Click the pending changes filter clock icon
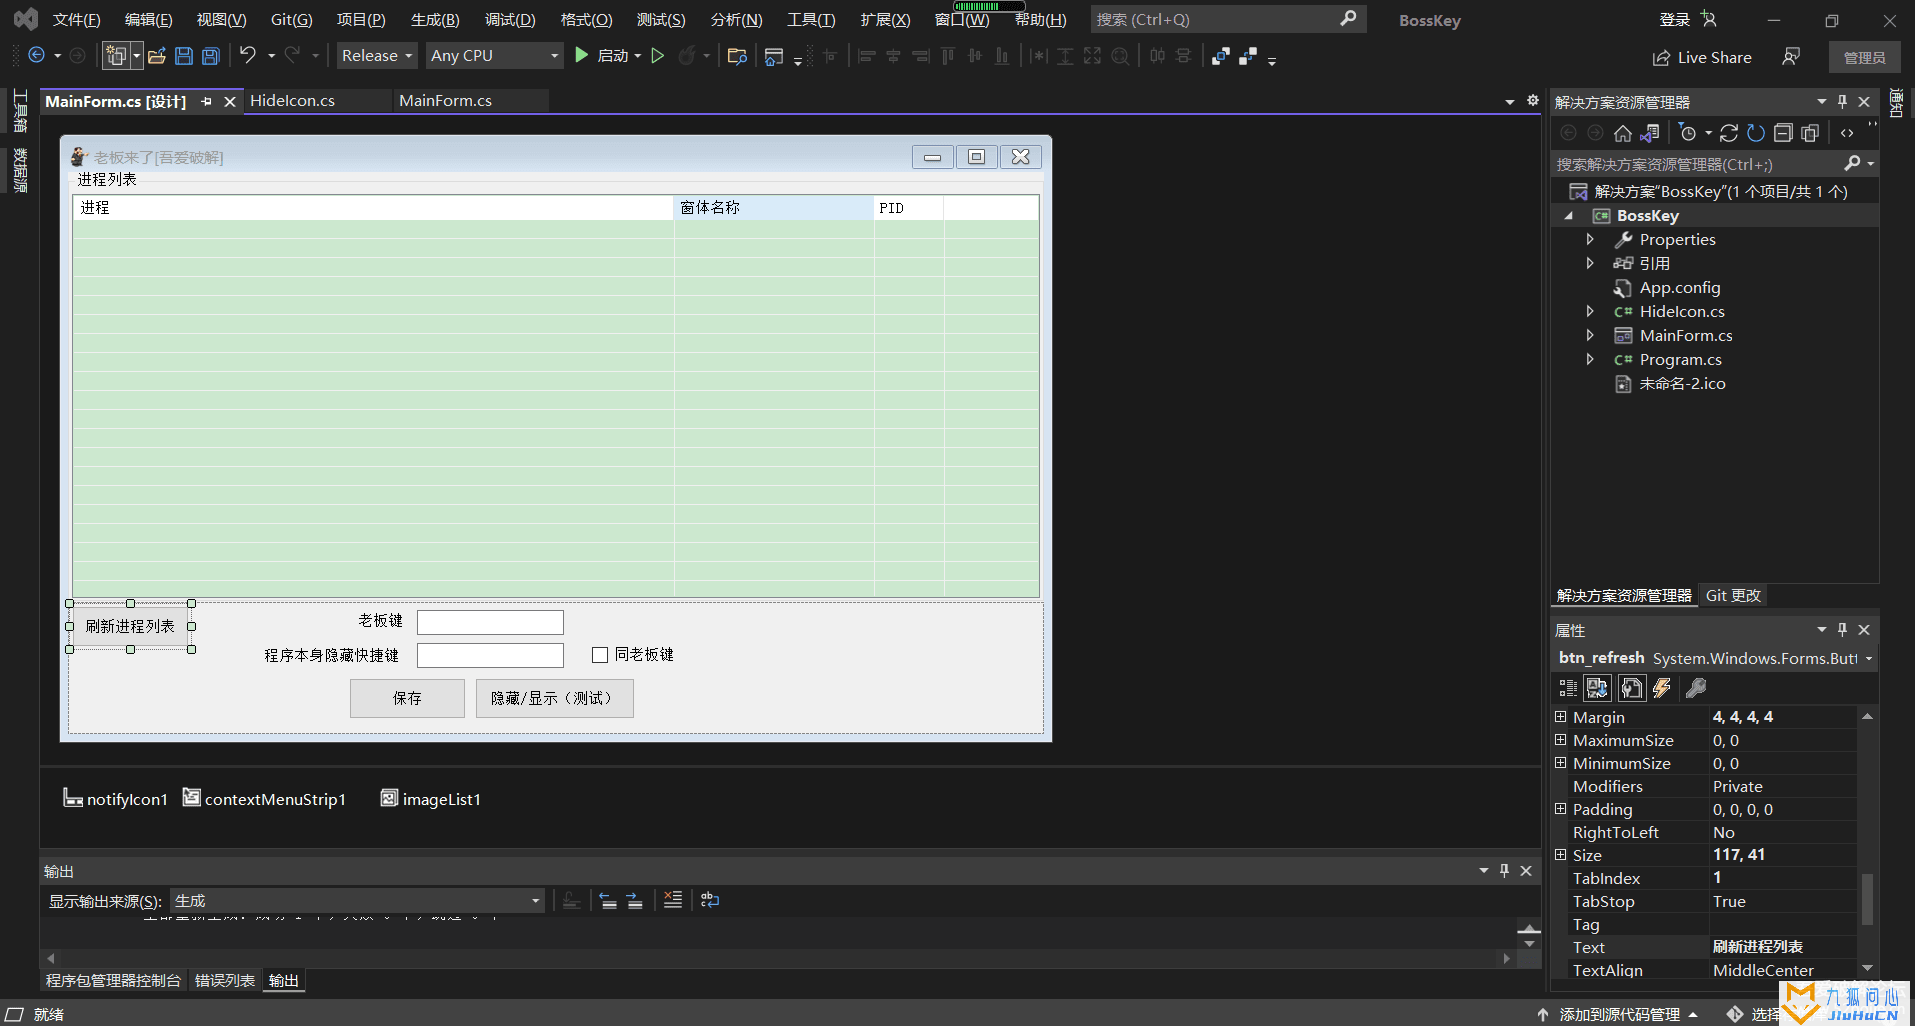 pyautogui.click(x=1688, y=133)
